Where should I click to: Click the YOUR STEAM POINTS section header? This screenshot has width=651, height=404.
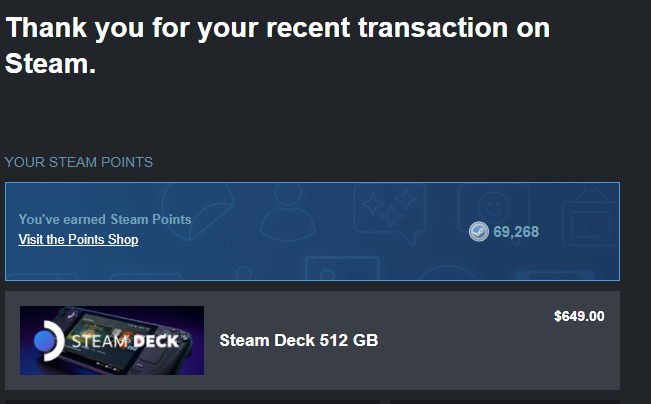(x=79, y=162)
